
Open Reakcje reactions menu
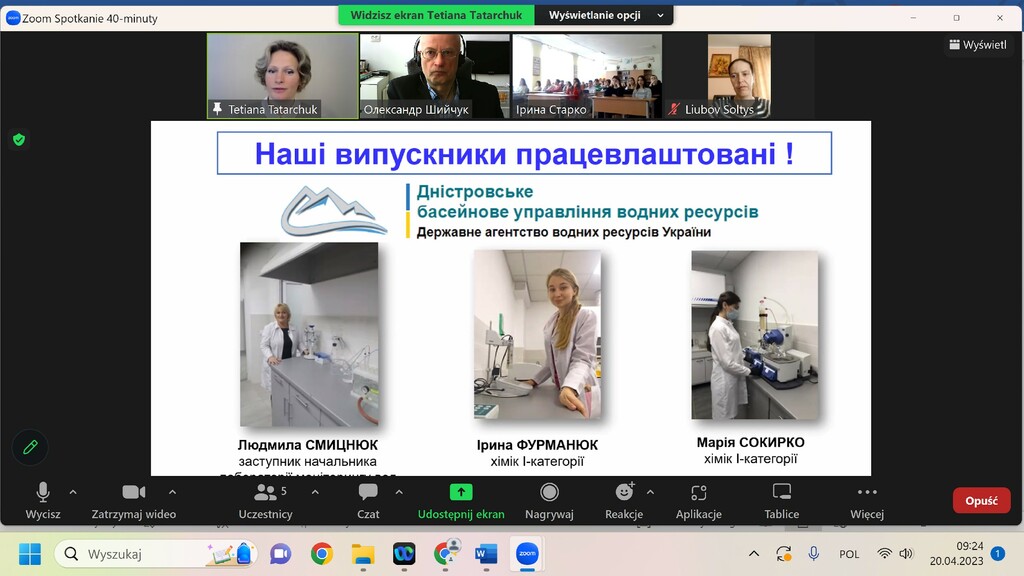click(x=624, y=501)
